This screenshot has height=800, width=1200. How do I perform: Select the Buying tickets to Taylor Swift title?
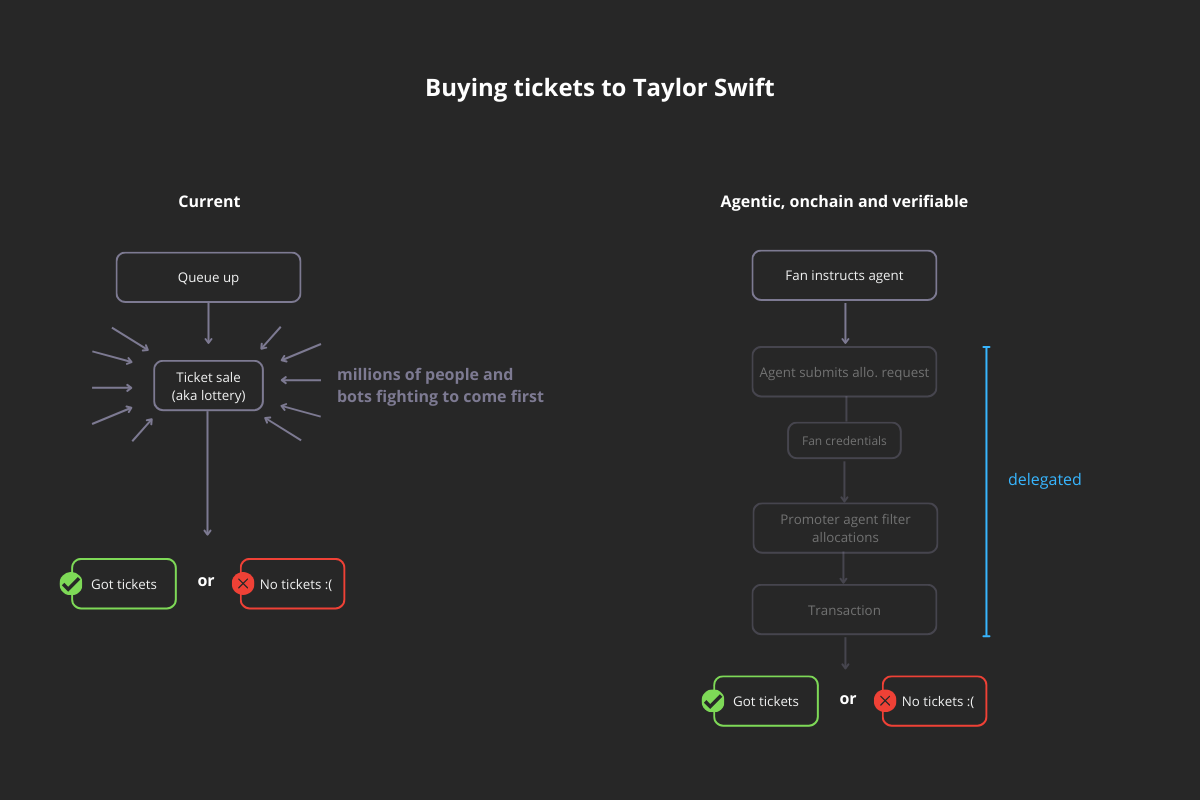coord(600,88)
